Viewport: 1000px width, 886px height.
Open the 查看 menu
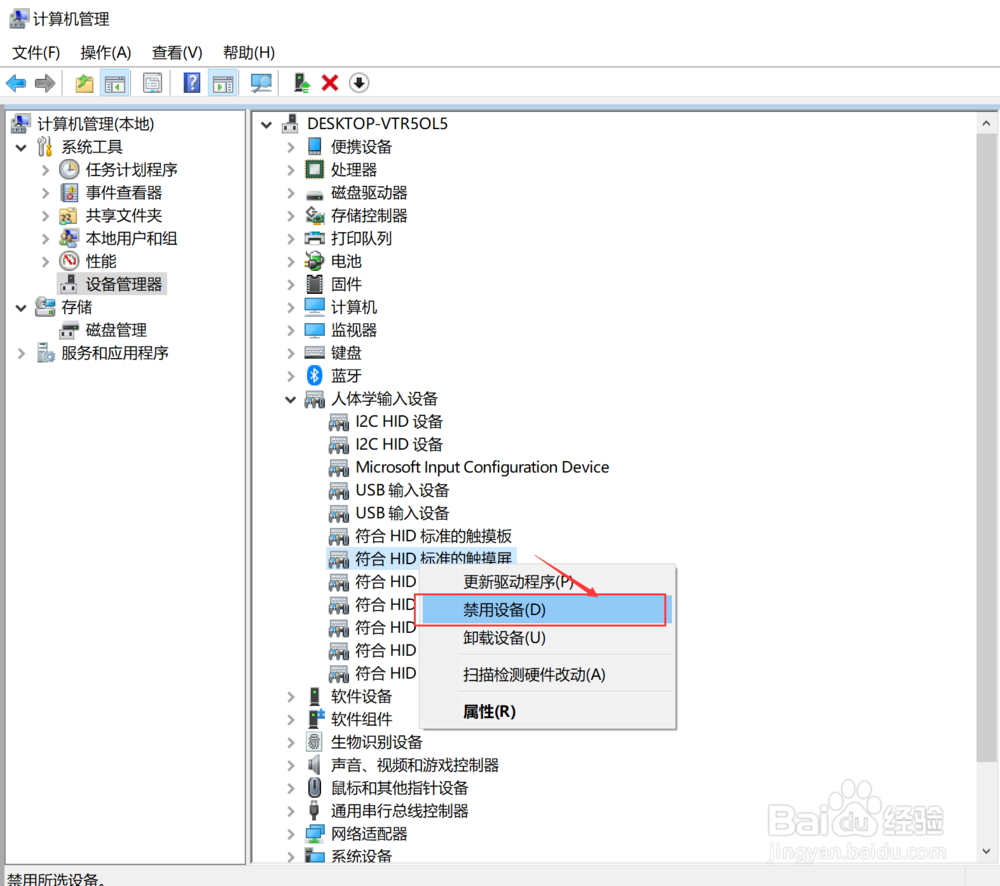tap(176, 52)
